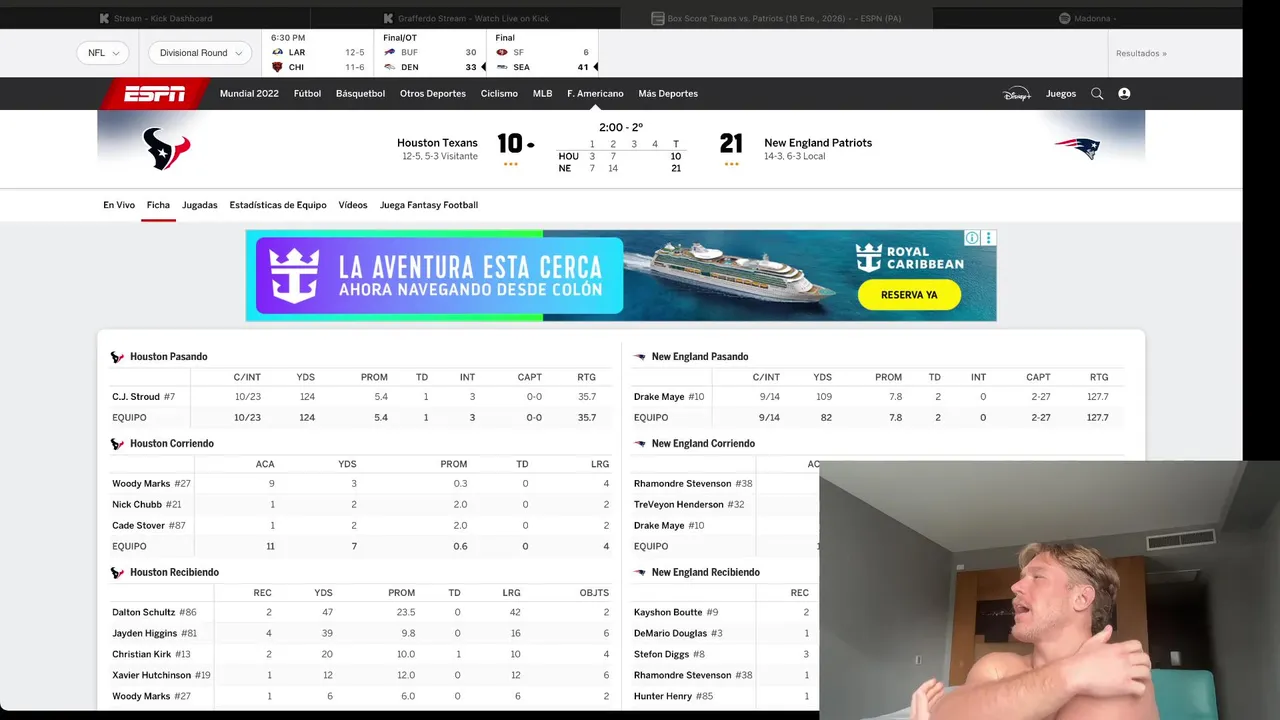Open Nick Chubb player link
The image size is (1280, 720).
(x=137, y=505)
